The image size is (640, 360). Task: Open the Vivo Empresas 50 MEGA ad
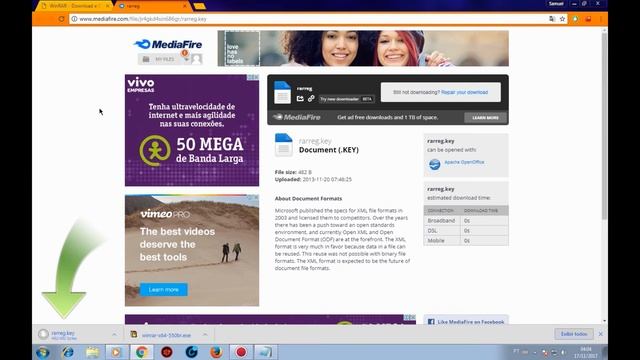(x=192, y=130)
